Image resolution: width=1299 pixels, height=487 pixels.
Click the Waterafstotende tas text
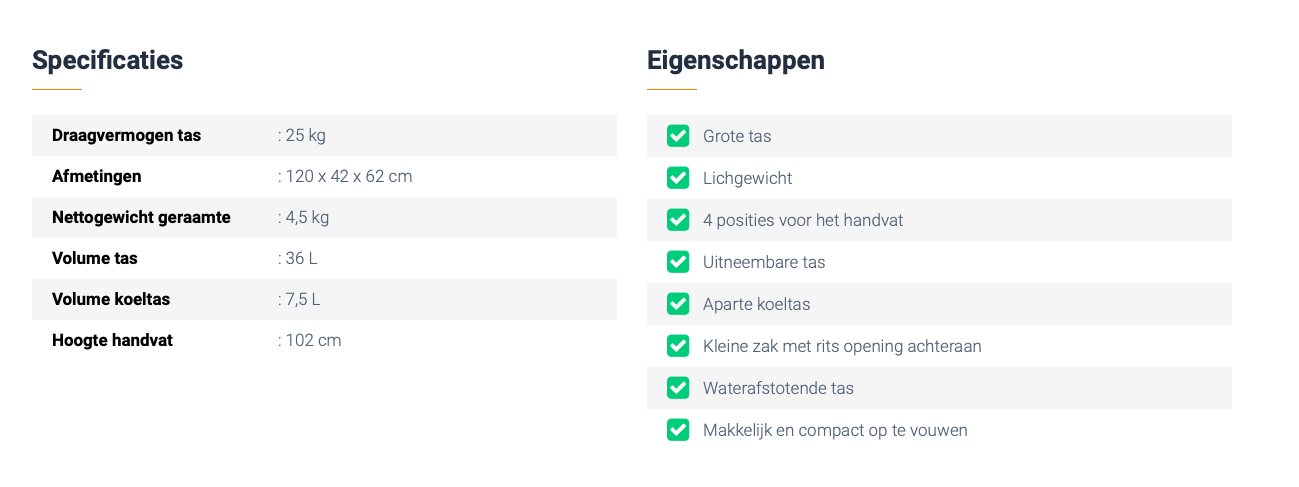[x=778, y=388]
